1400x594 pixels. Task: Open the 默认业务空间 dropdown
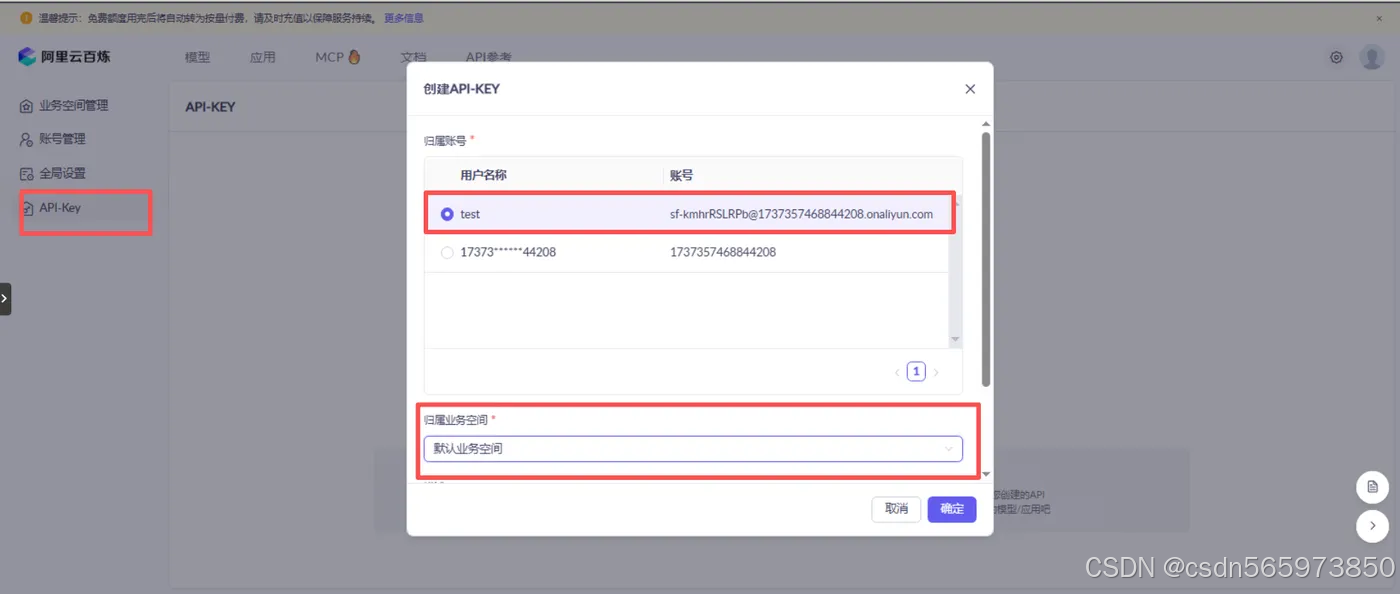(693, 449)
